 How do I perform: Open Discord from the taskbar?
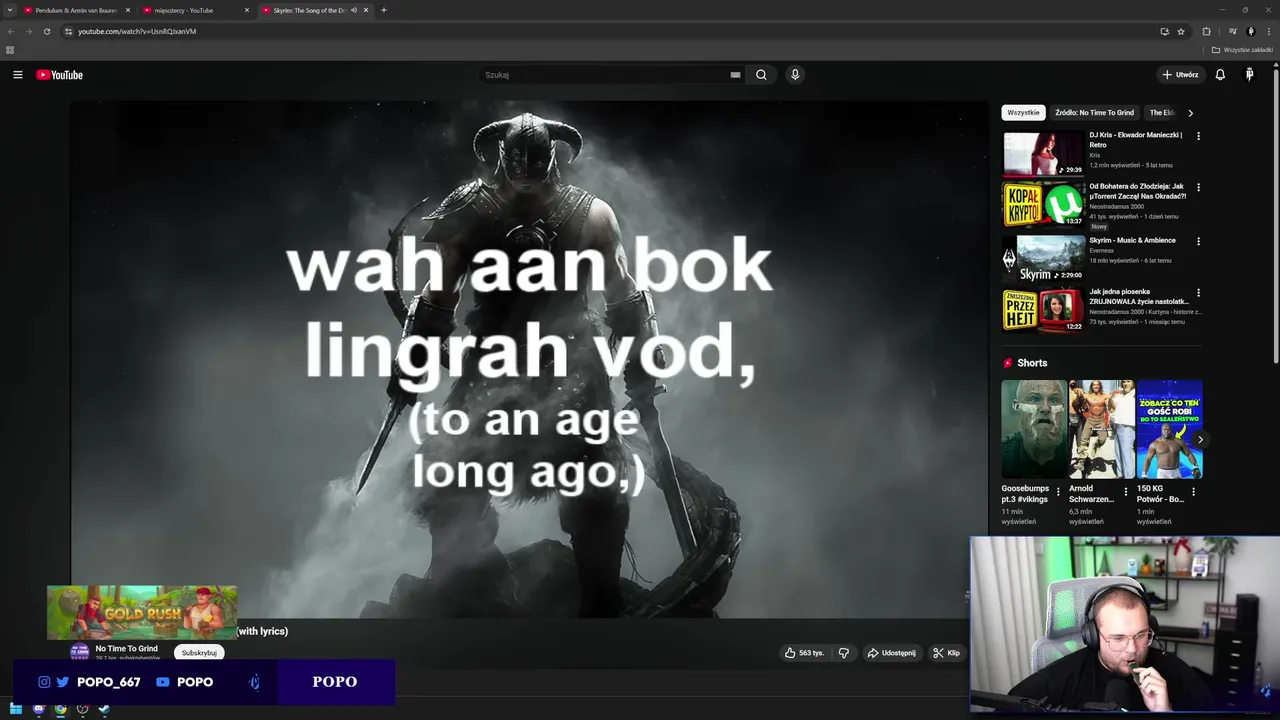tap(38, 709)
